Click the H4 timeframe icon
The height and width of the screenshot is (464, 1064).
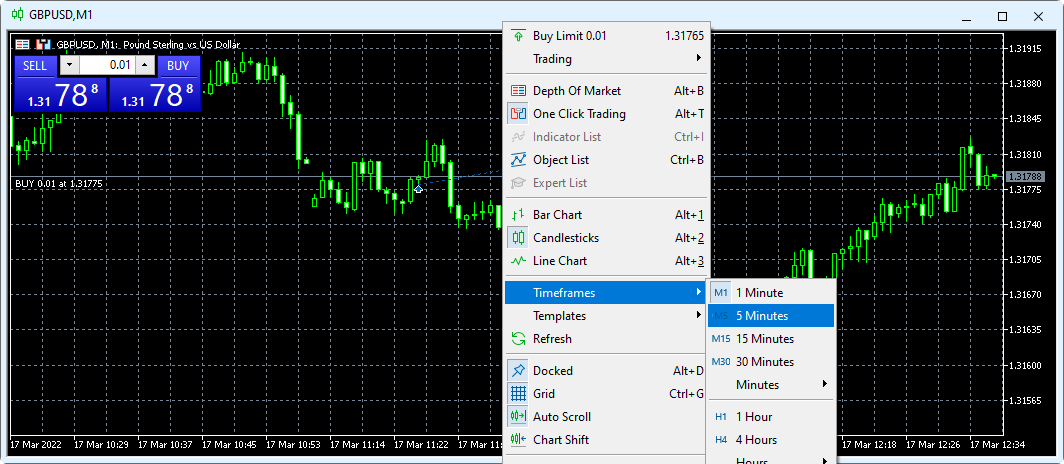(x=721, y=440)
